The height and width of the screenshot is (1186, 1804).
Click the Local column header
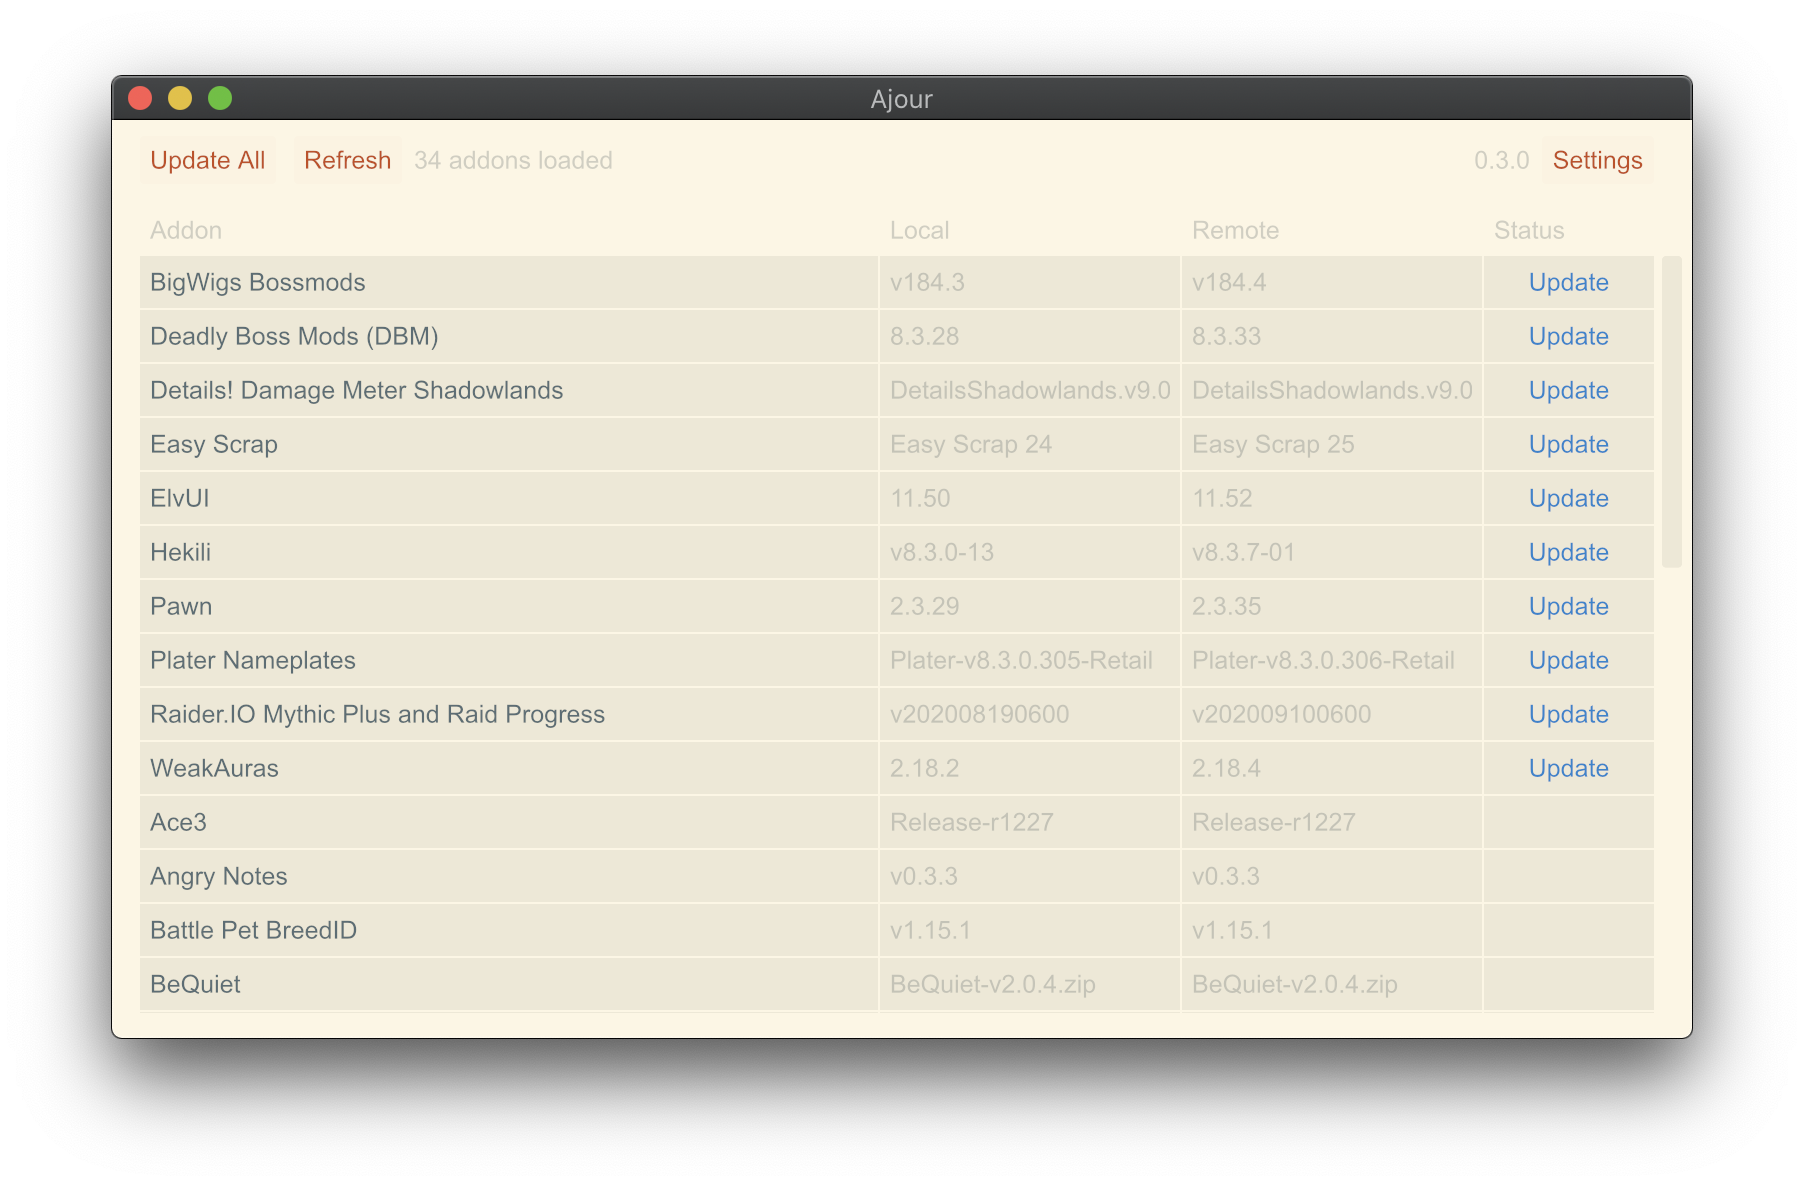(x=919, y=230)
